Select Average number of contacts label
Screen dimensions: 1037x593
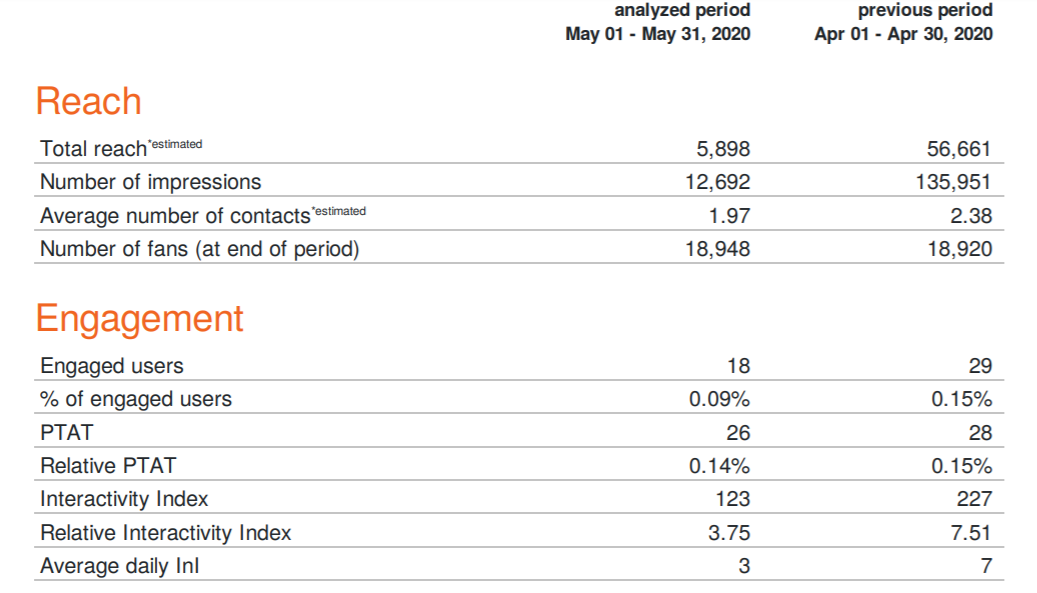[x=175, y=216]
